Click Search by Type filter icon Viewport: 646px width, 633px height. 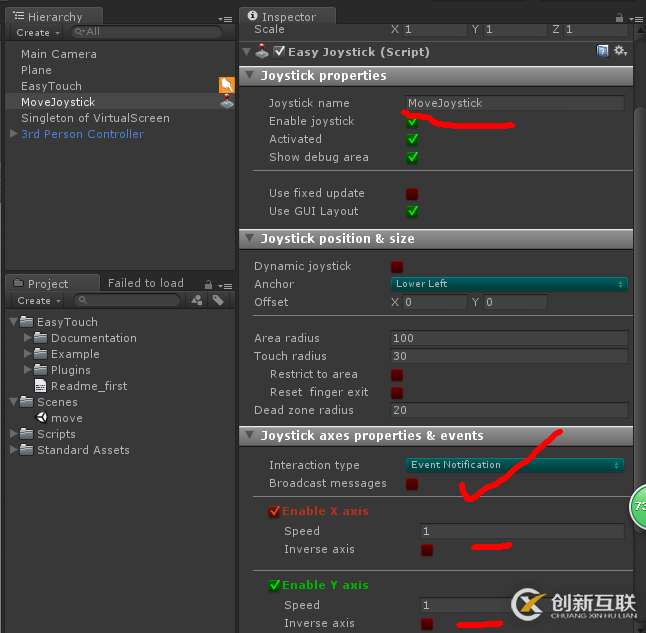click(197, 300)
